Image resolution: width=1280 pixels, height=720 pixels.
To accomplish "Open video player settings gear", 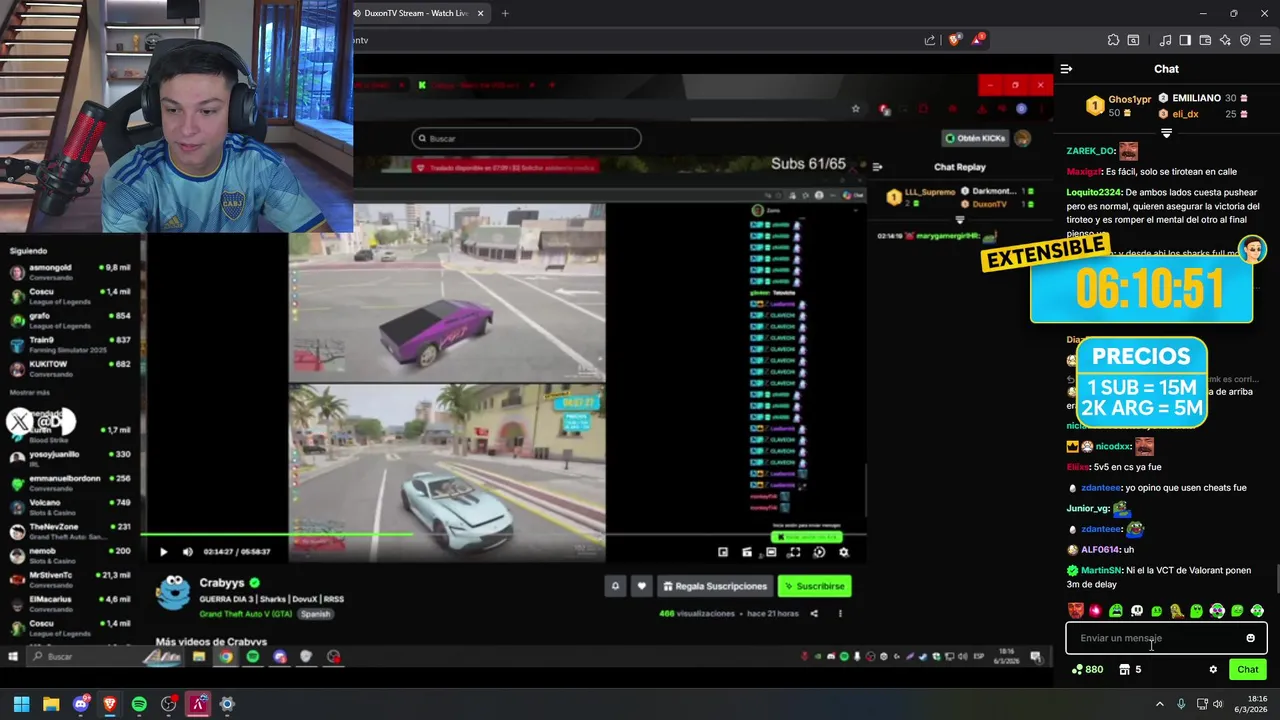I will click(x=843, y=552).
